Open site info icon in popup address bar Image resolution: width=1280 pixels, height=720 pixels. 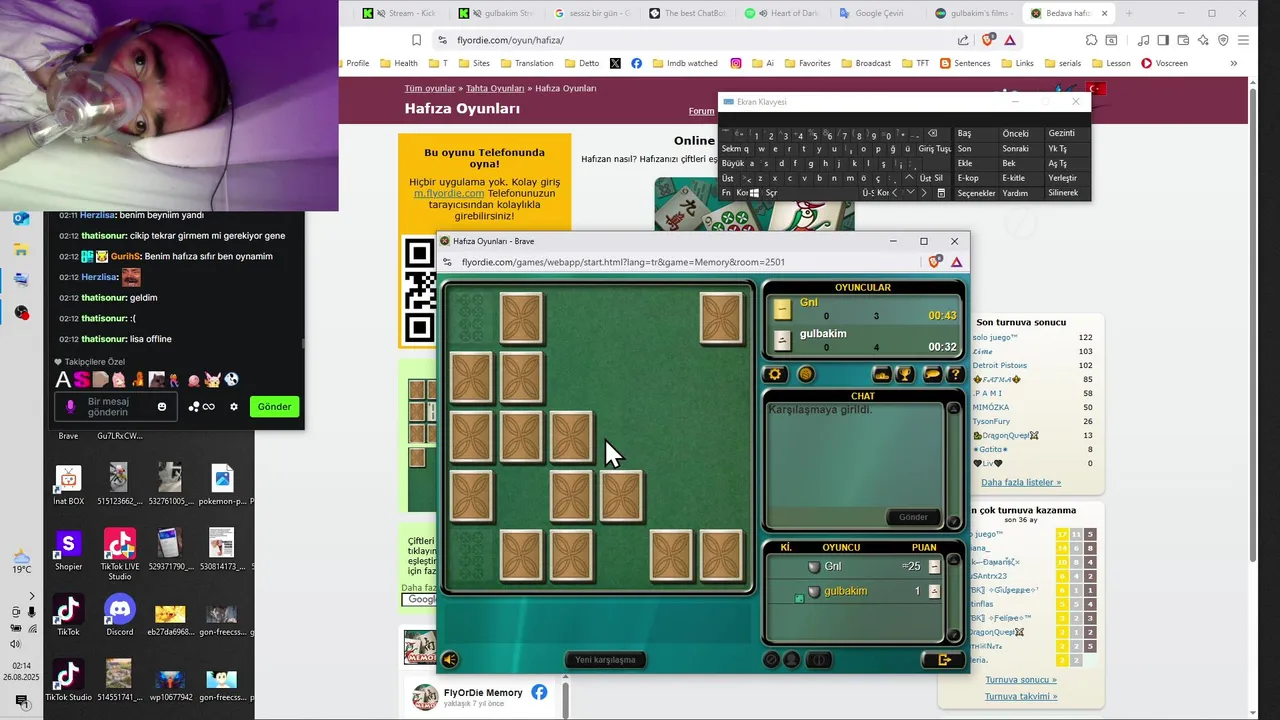[448, 262]
